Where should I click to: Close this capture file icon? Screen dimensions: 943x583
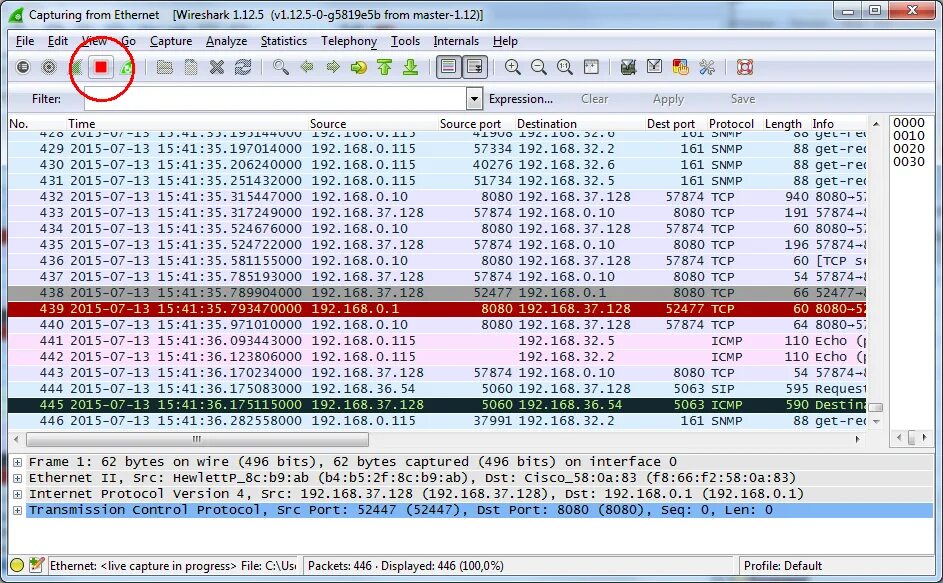217,67
